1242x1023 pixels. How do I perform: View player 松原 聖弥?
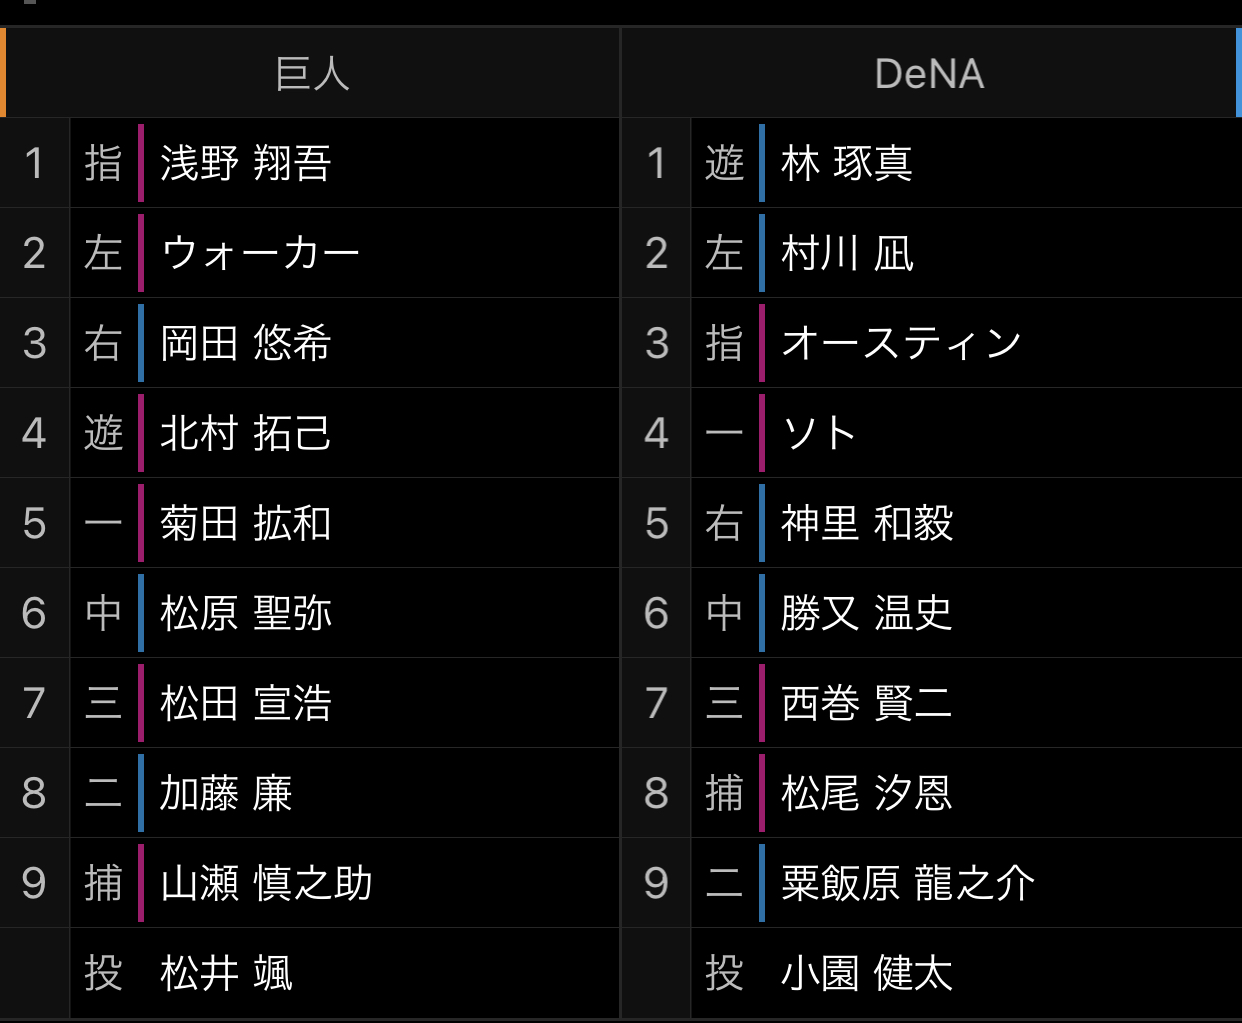pyautogui.click(x=246, y=613)
